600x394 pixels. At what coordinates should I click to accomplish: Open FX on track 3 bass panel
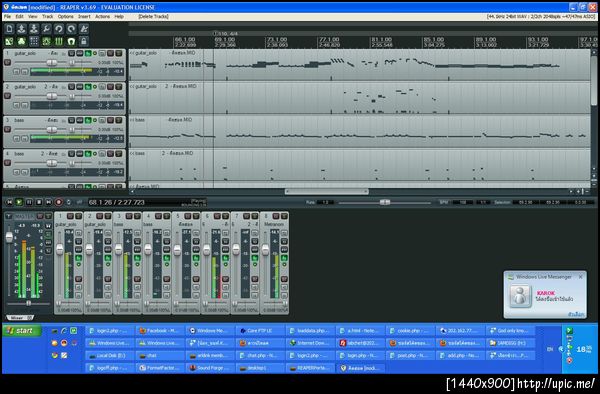click(x=88, y=120)
